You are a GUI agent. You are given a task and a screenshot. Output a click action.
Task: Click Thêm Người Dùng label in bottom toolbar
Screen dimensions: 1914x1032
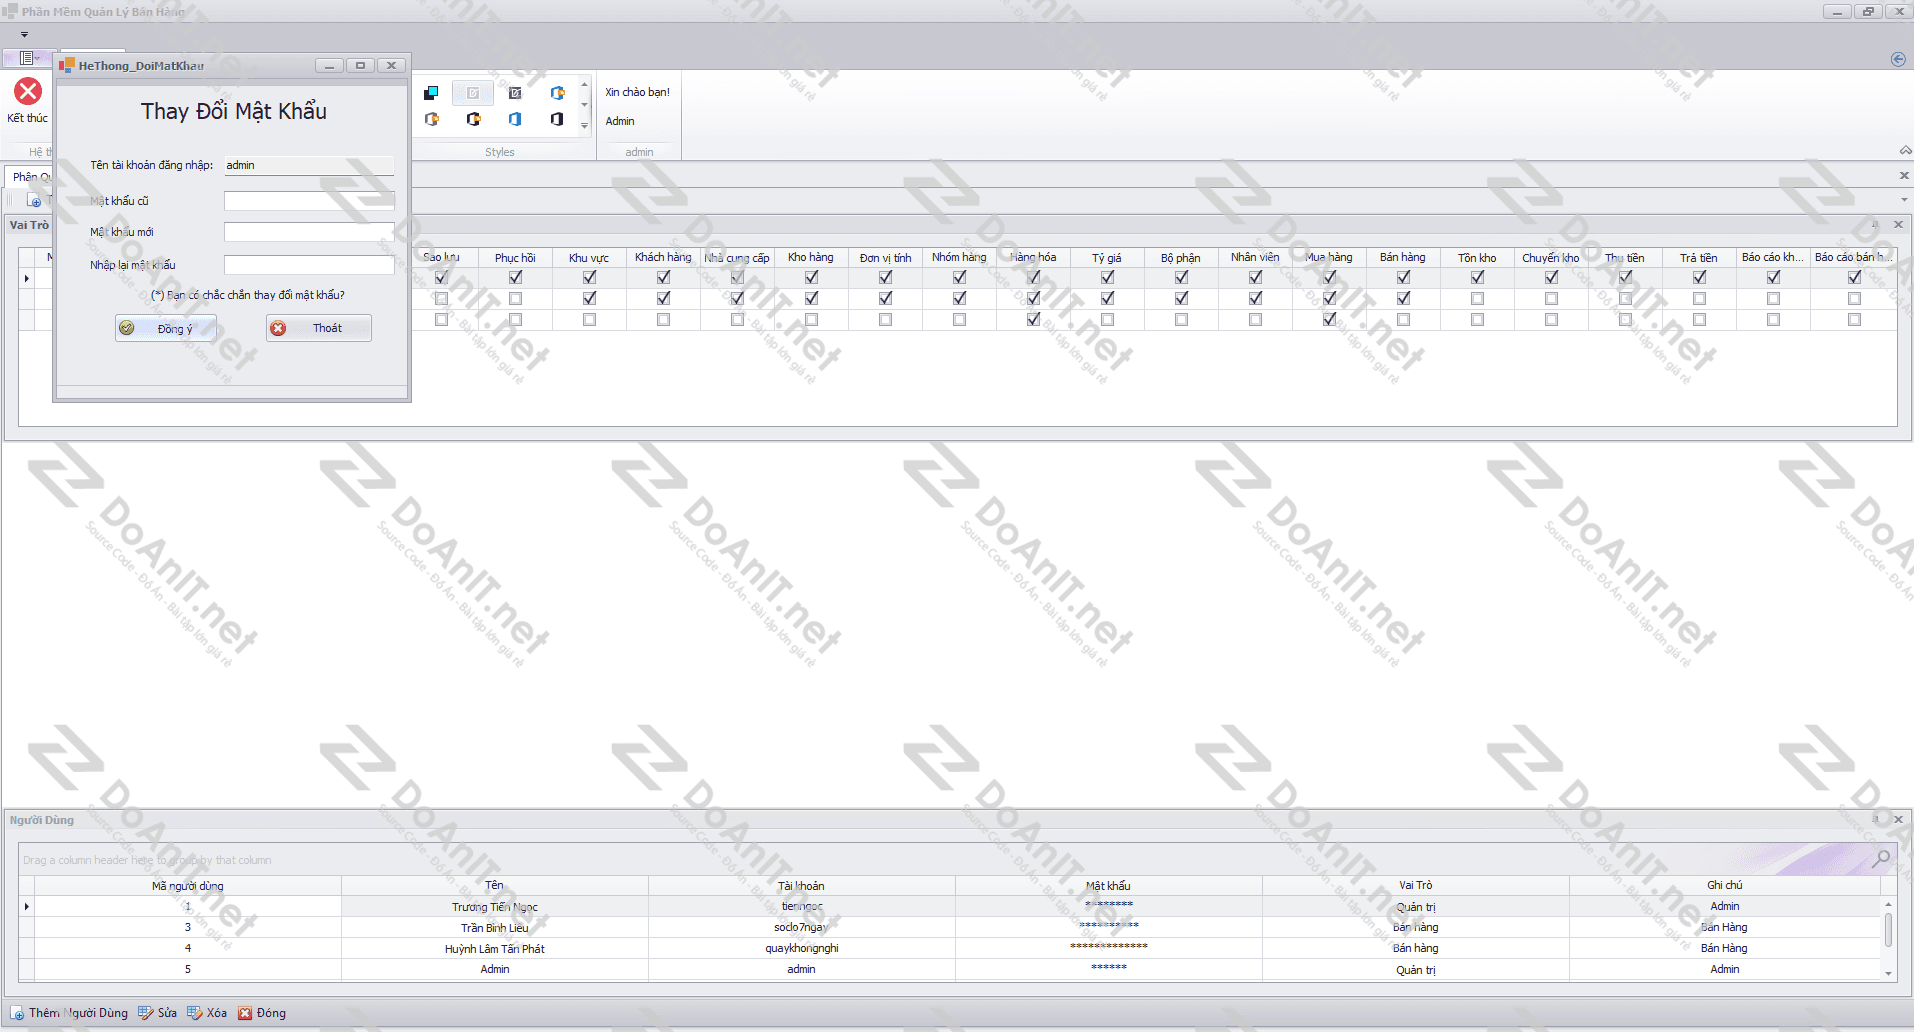(x=78, y=1013)
